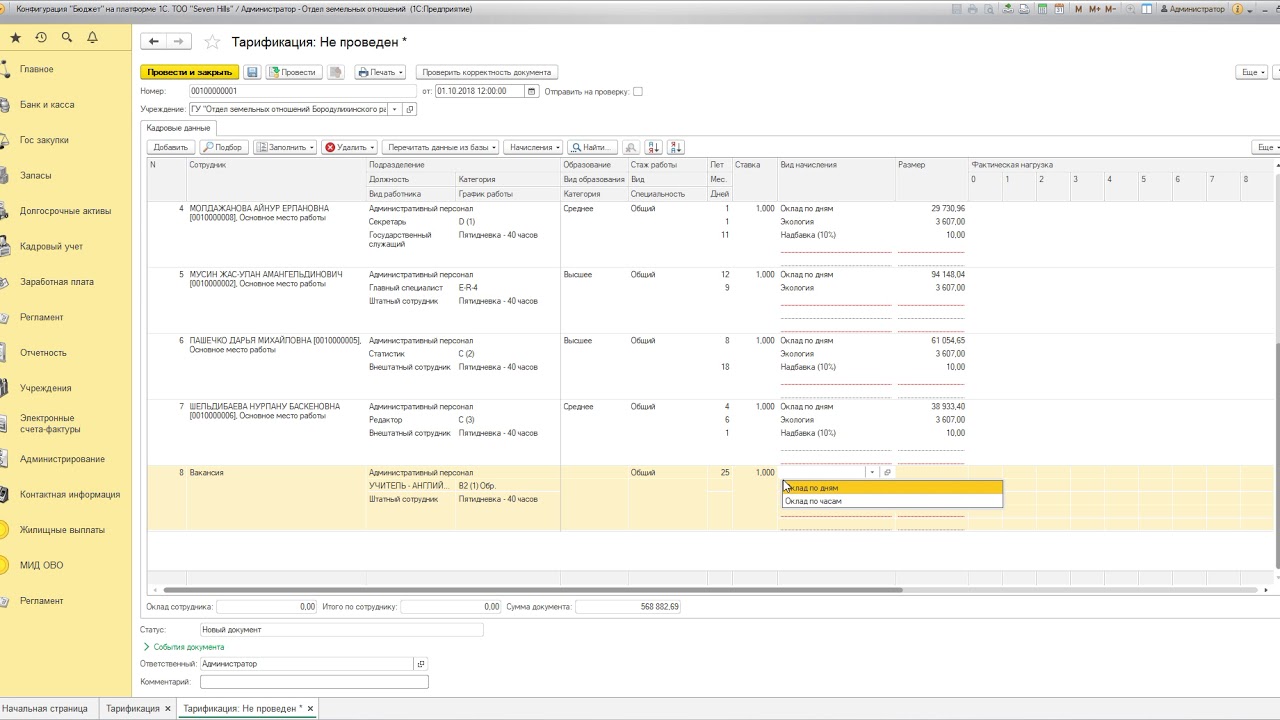1280x720 pixels.
Task: Click the Провести button
Action: [293, 72]
